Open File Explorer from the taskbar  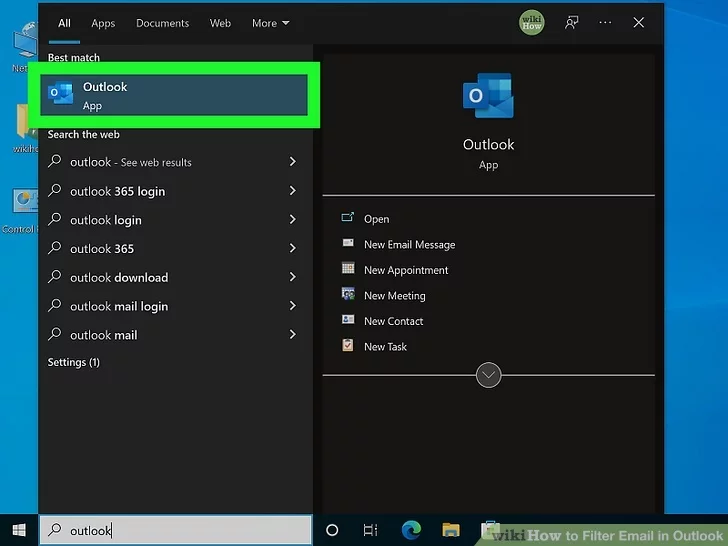[451, 530]
